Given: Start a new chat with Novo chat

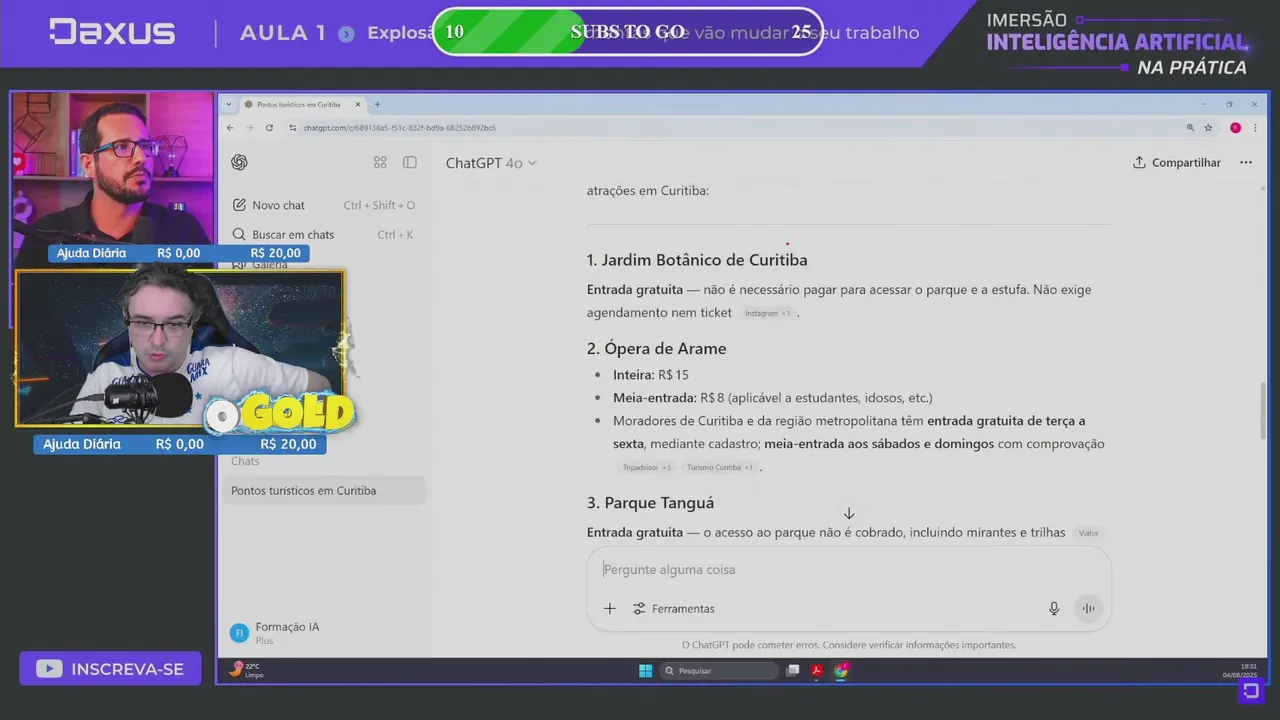Looking at the screenshot, I should [324, 205].
